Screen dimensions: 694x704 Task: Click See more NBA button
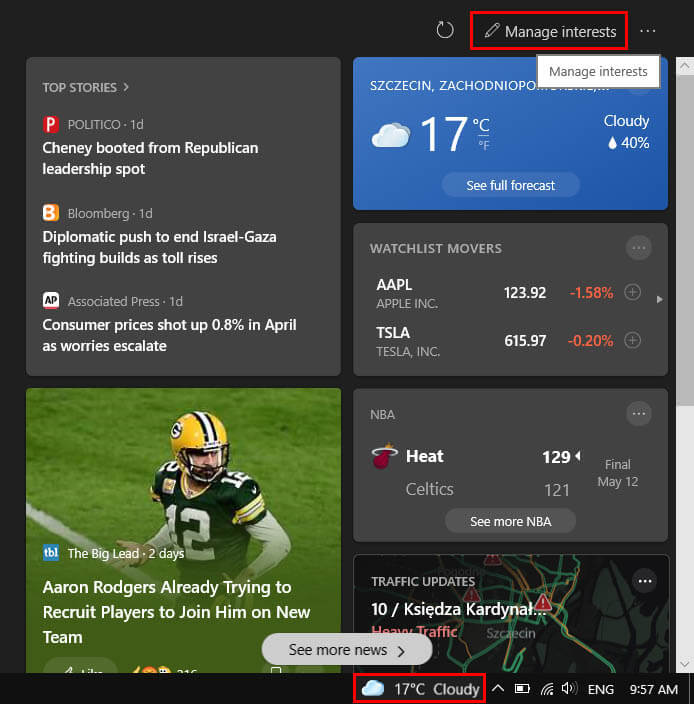click(510, 521)
